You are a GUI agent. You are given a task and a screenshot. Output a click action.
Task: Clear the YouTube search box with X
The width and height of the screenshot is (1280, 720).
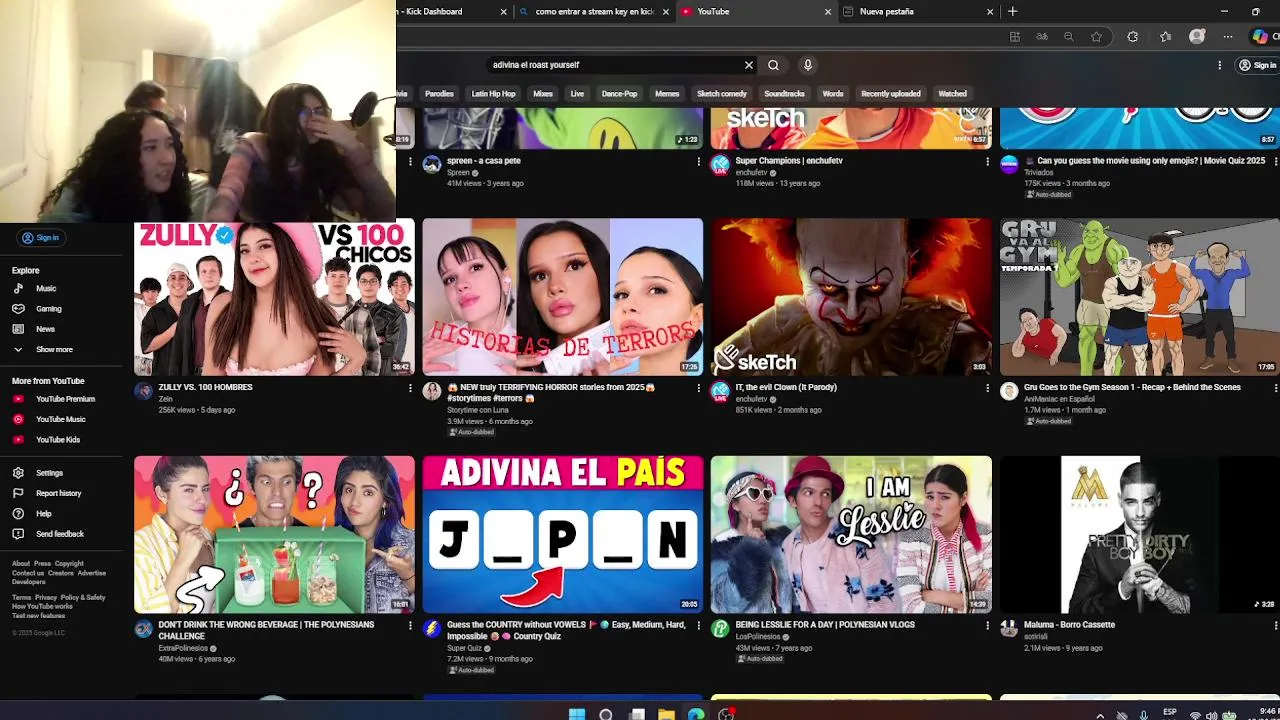(x=748, y=65)
